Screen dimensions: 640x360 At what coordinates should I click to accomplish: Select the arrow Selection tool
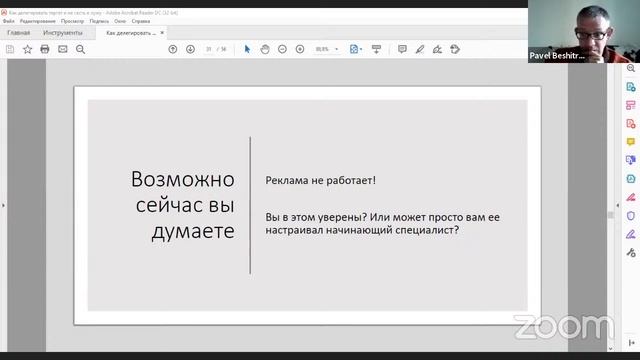pos(247,49)
